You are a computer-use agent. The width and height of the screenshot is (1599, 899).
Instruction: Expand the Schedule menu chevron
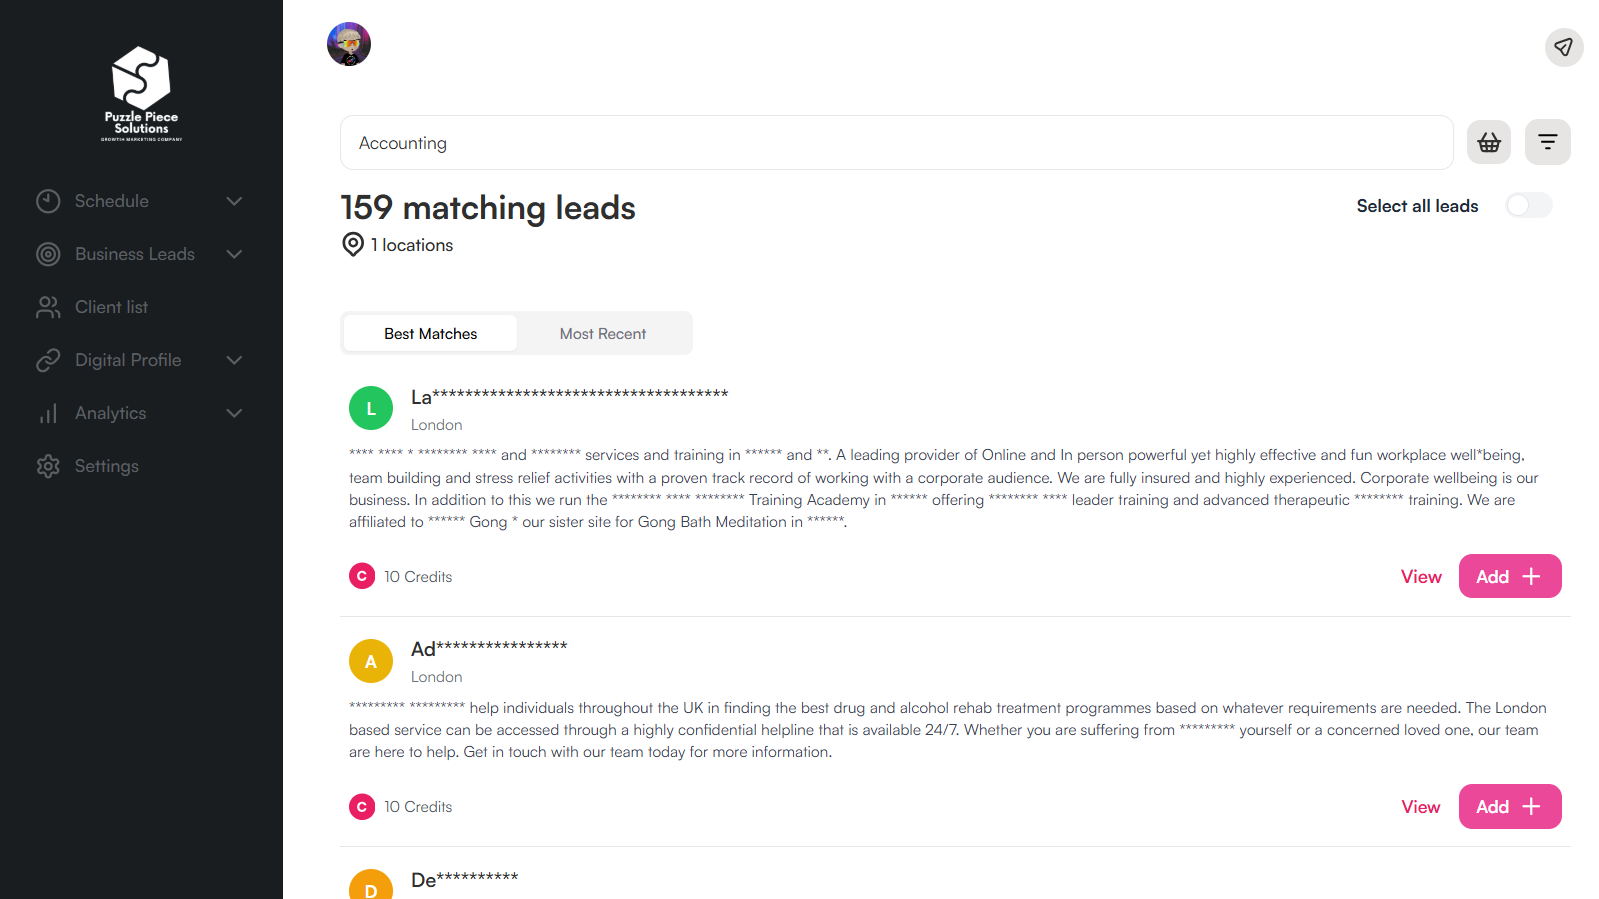(234, 201)
